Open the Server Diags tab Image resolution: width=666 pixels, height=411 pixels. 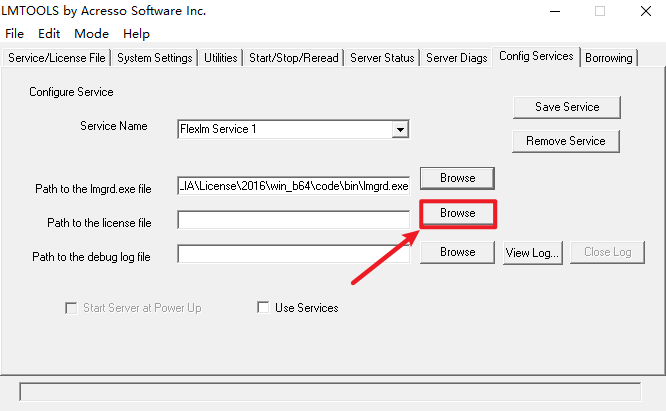click(456, 58)
